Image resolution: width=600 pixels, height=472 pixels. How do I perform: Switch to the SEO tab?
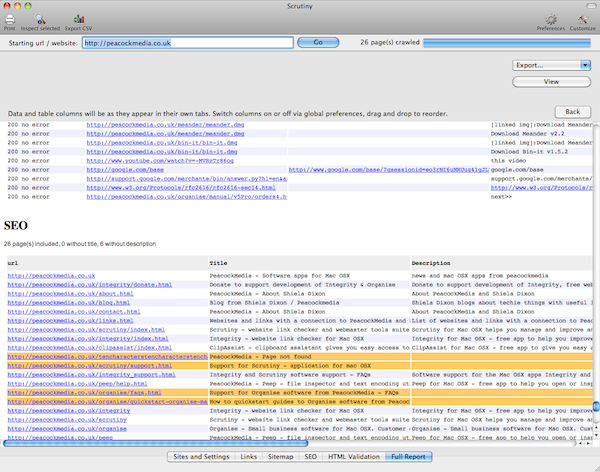310,456
